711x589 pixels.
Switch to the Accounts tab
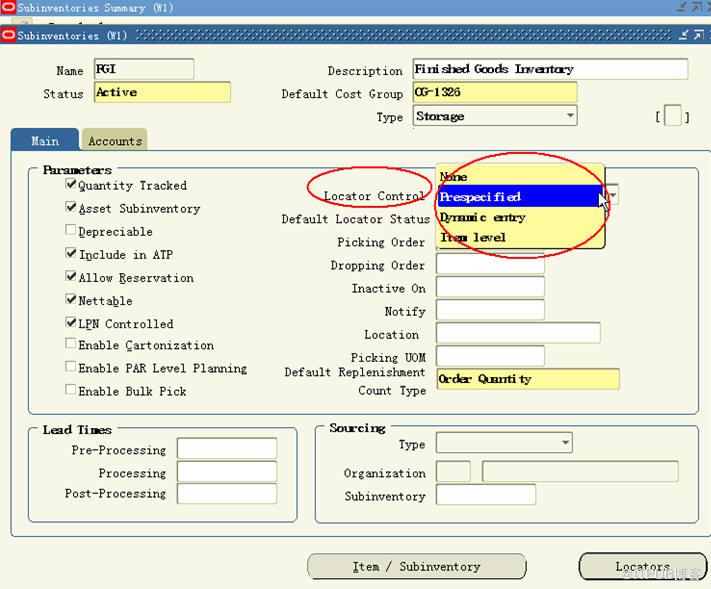click(x=115, y=141)
